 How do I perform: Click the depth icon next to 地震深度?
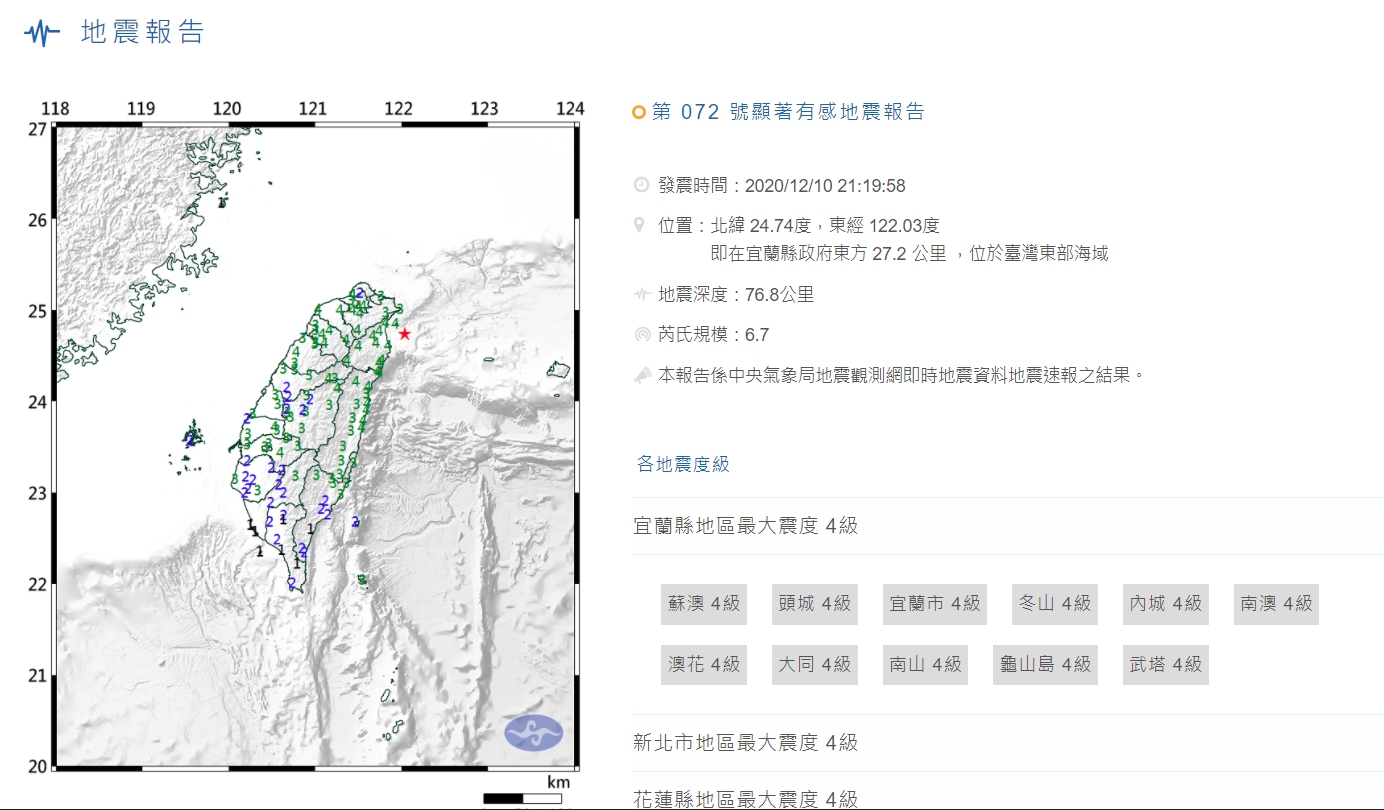click(641, 295)
